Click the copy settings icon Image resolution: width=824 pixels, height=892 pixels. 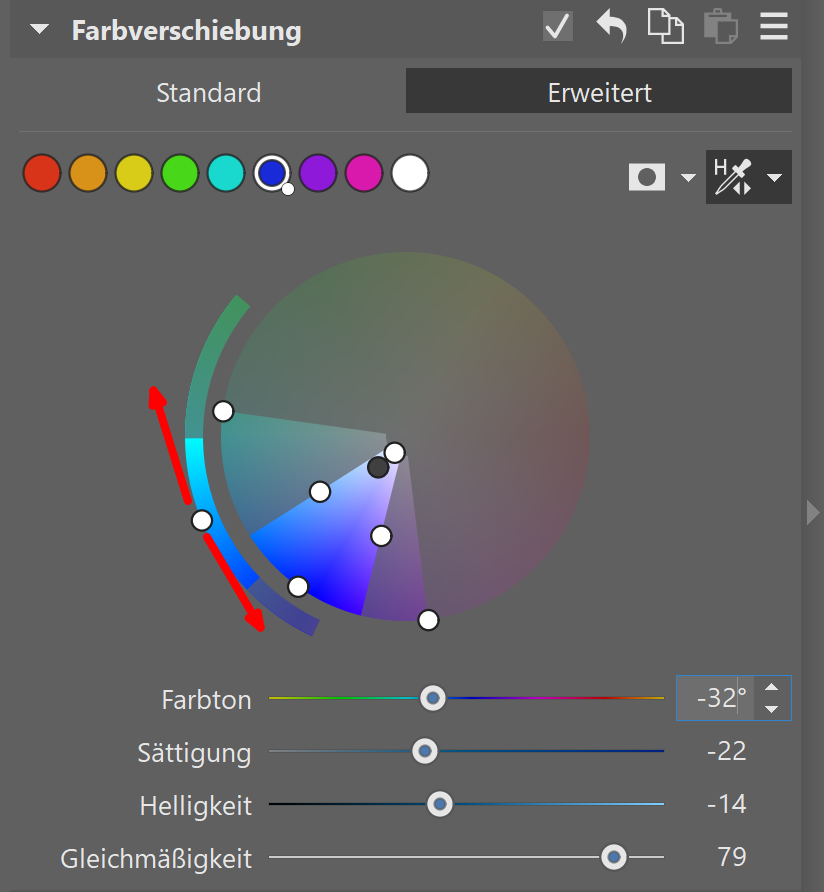click(x=665, y=27)
